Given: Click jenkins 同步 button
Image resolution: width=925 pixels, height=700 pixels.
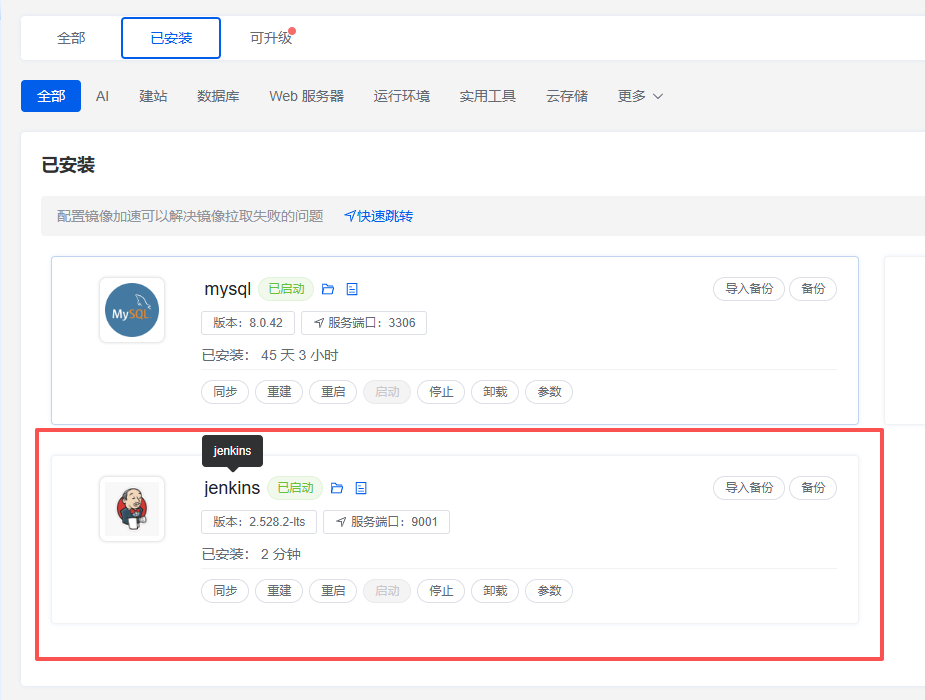Looking at the screenshot, I should (x=225, y=591).
